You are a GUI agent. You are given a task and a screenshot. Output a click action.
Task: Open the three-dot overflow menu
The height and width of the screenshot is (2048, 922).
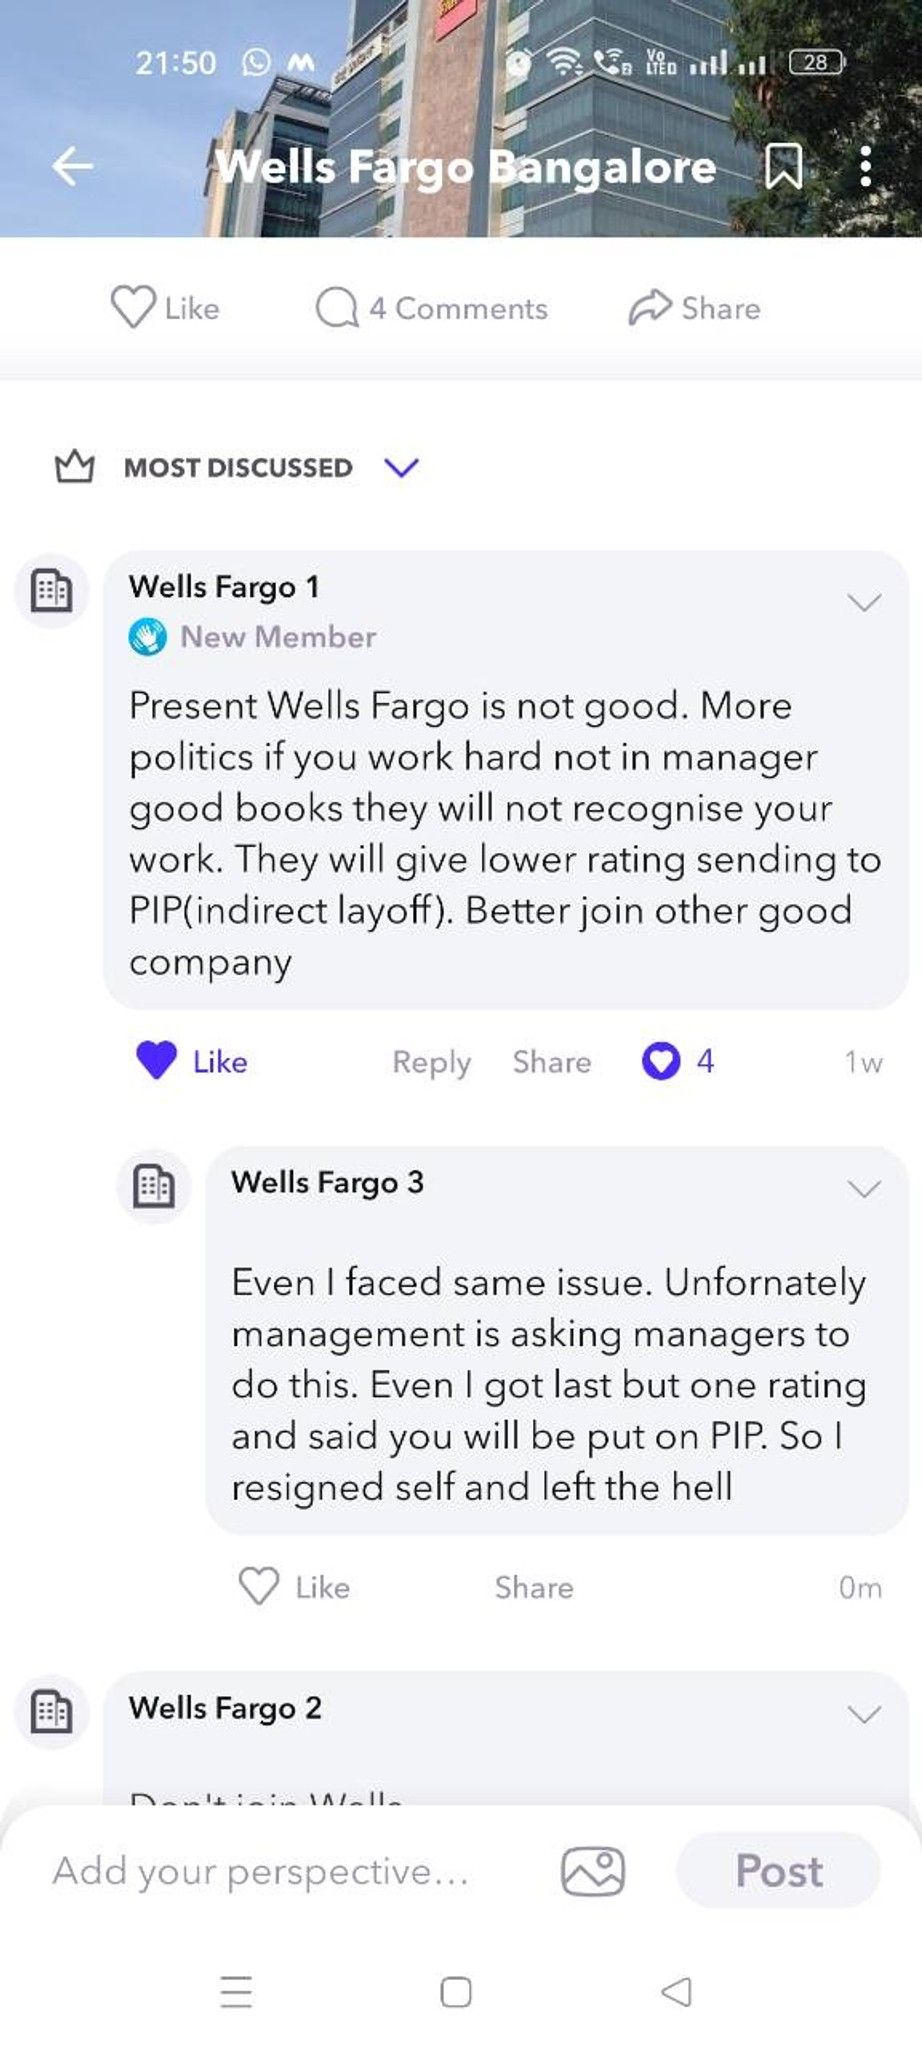click(866, 166)
